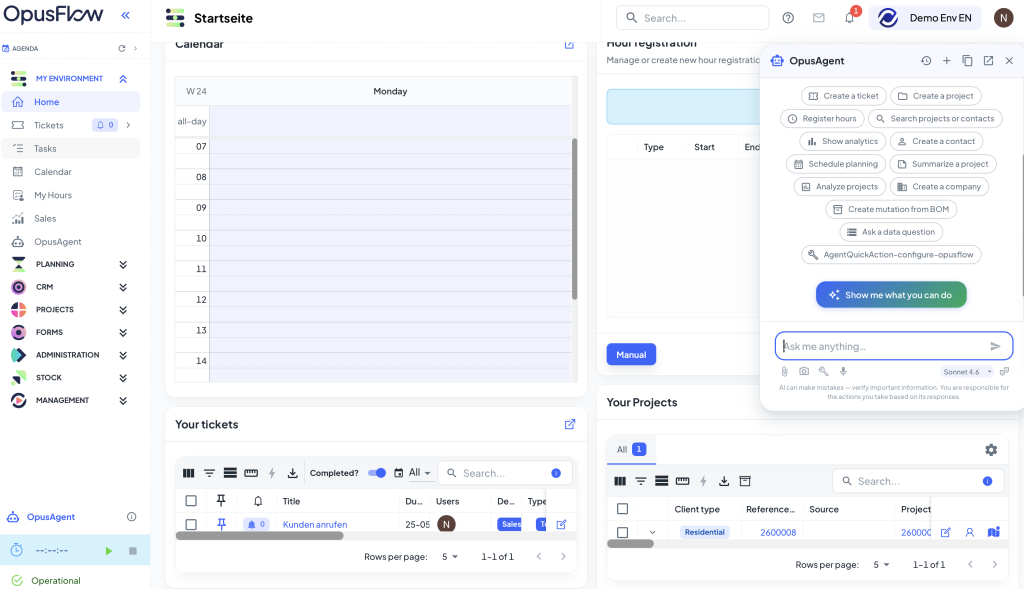1024x589 pixels.
Task: Edit the Kunden anrufen ticket
Action: [x=561, y=524]
